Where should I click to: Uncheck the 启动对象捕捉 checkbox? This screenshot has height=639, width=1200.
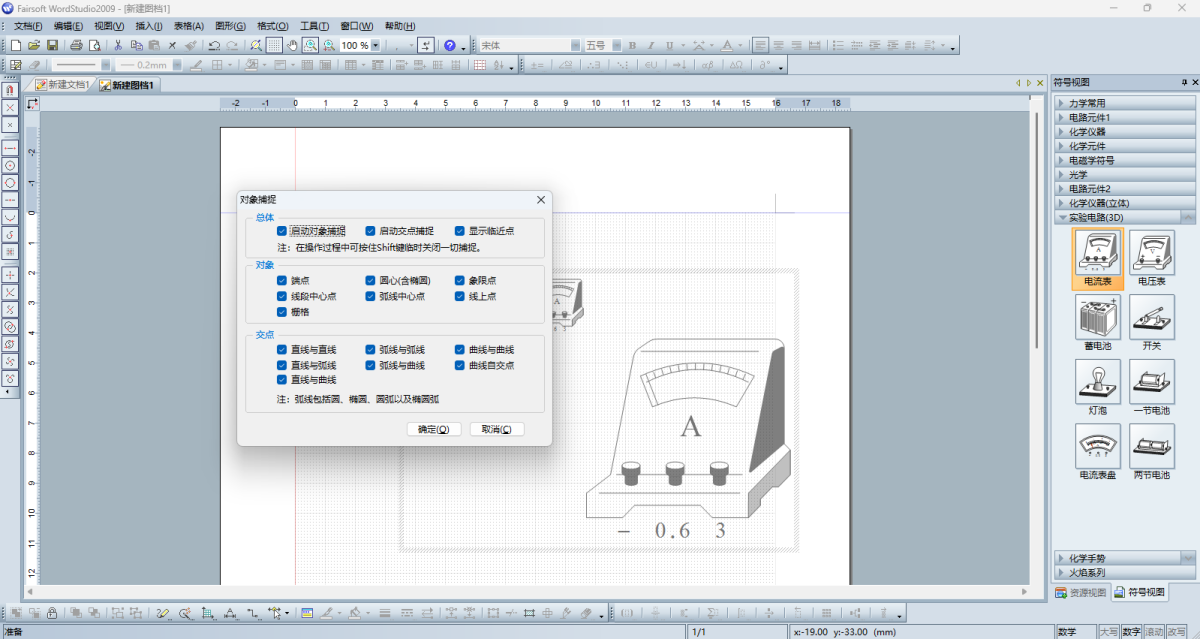(x=282, y=230)
